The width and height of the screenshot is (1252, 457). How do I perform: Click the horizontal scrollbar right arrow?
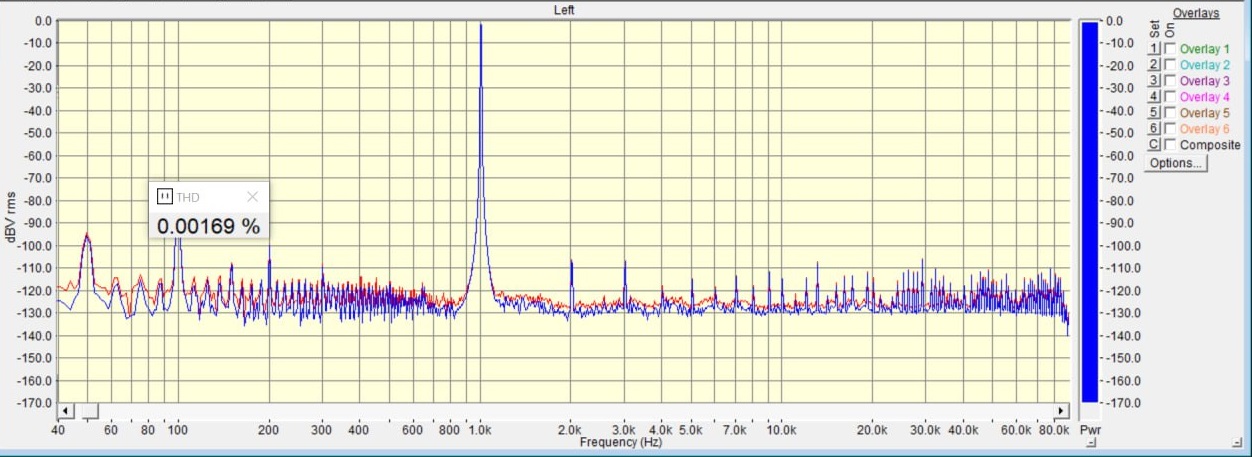coord(1062,411)
